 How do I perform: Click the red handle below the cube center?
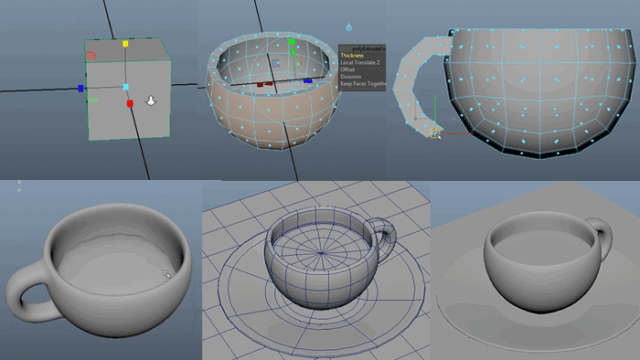pos(130,104)
